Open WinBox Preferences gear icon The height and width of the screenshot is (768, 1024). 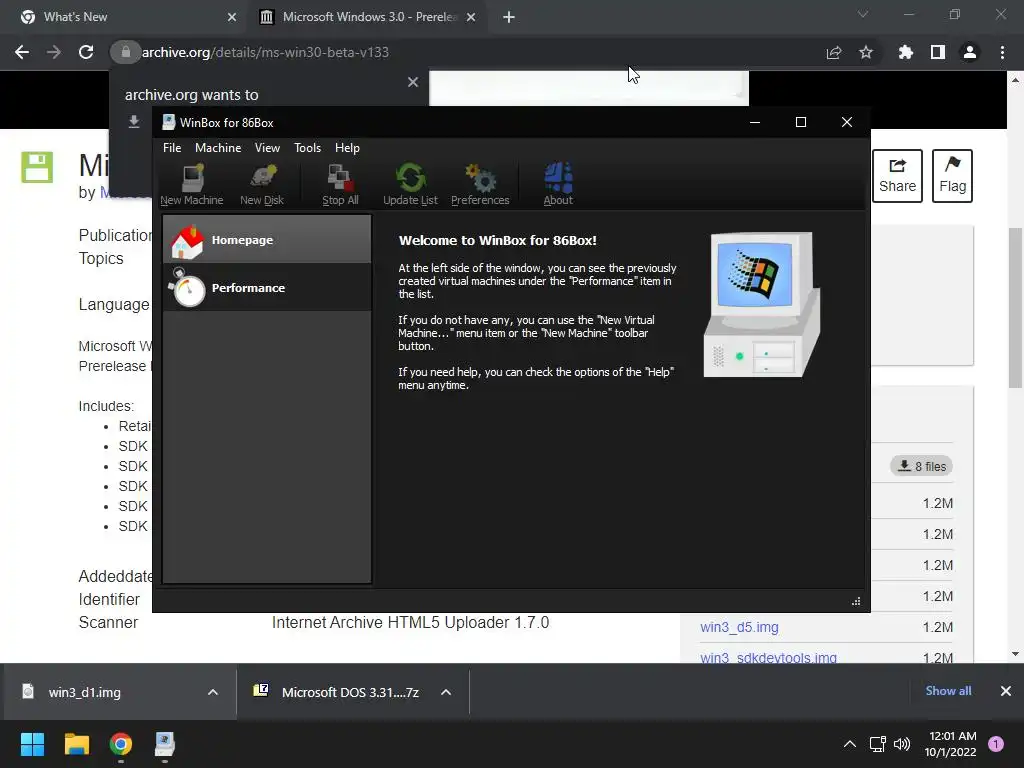[x=480, y=185]
